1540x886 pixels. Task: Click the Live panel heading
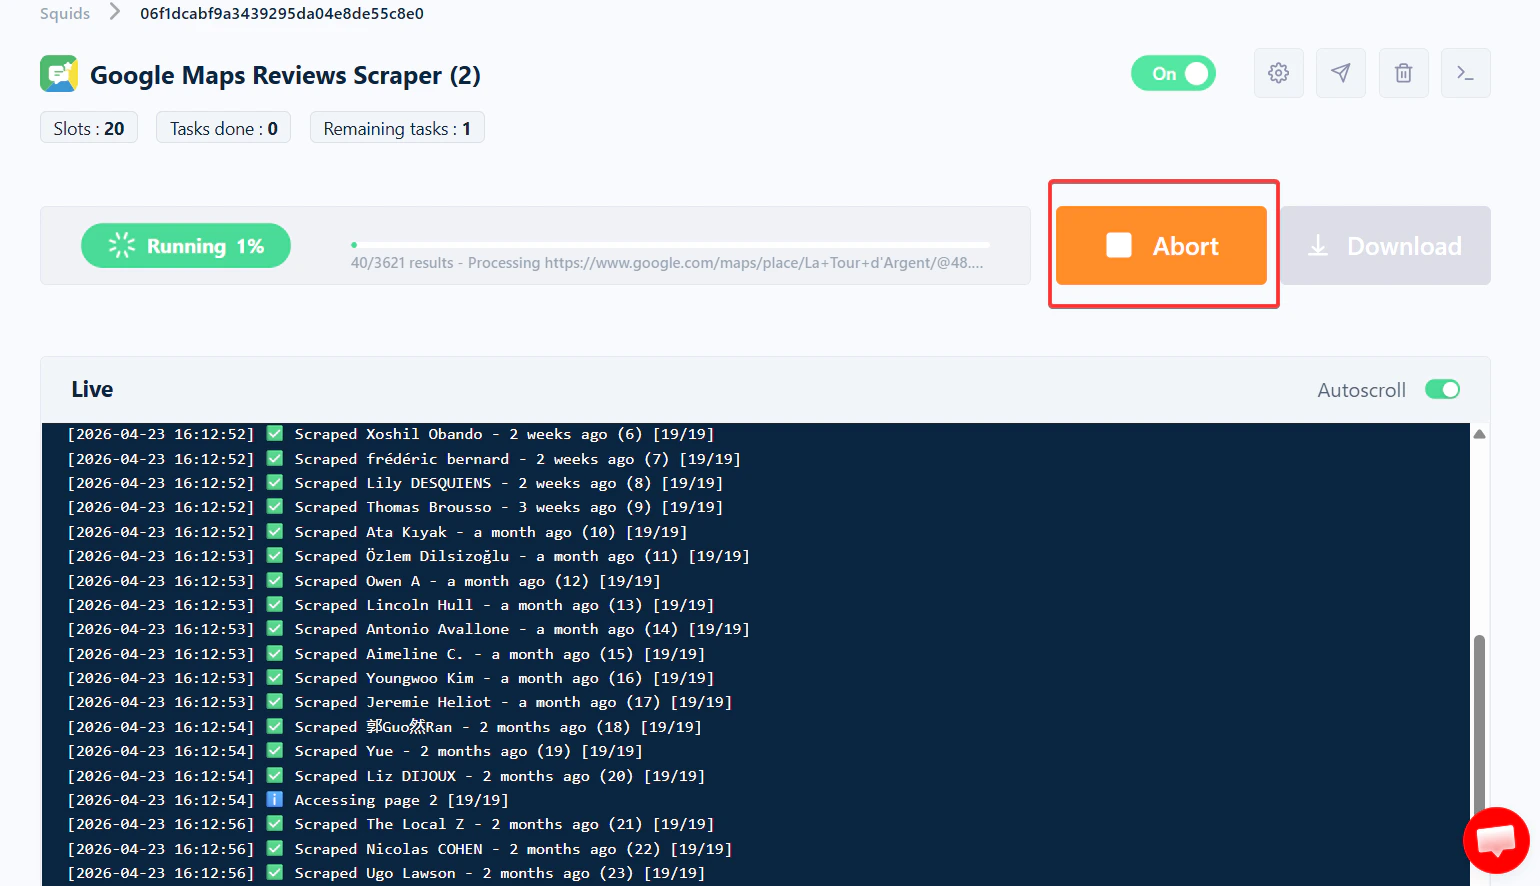click(92, 389)
